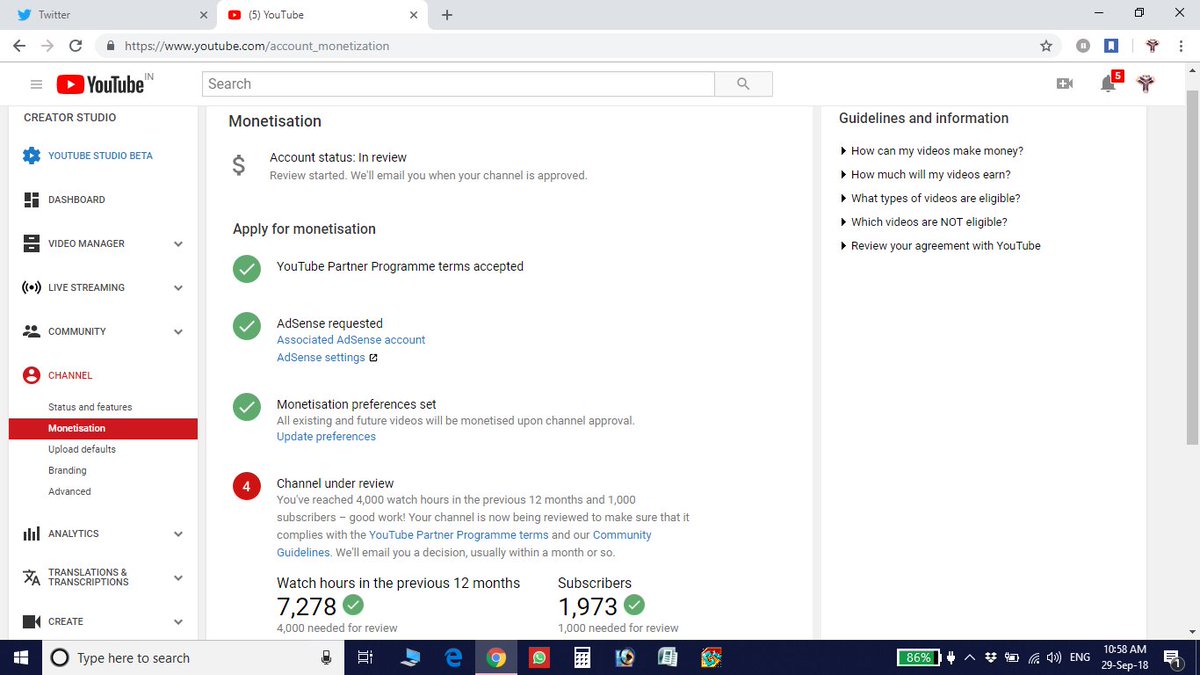
Task: Click the YouTube logo
Action: coord(105,84)
